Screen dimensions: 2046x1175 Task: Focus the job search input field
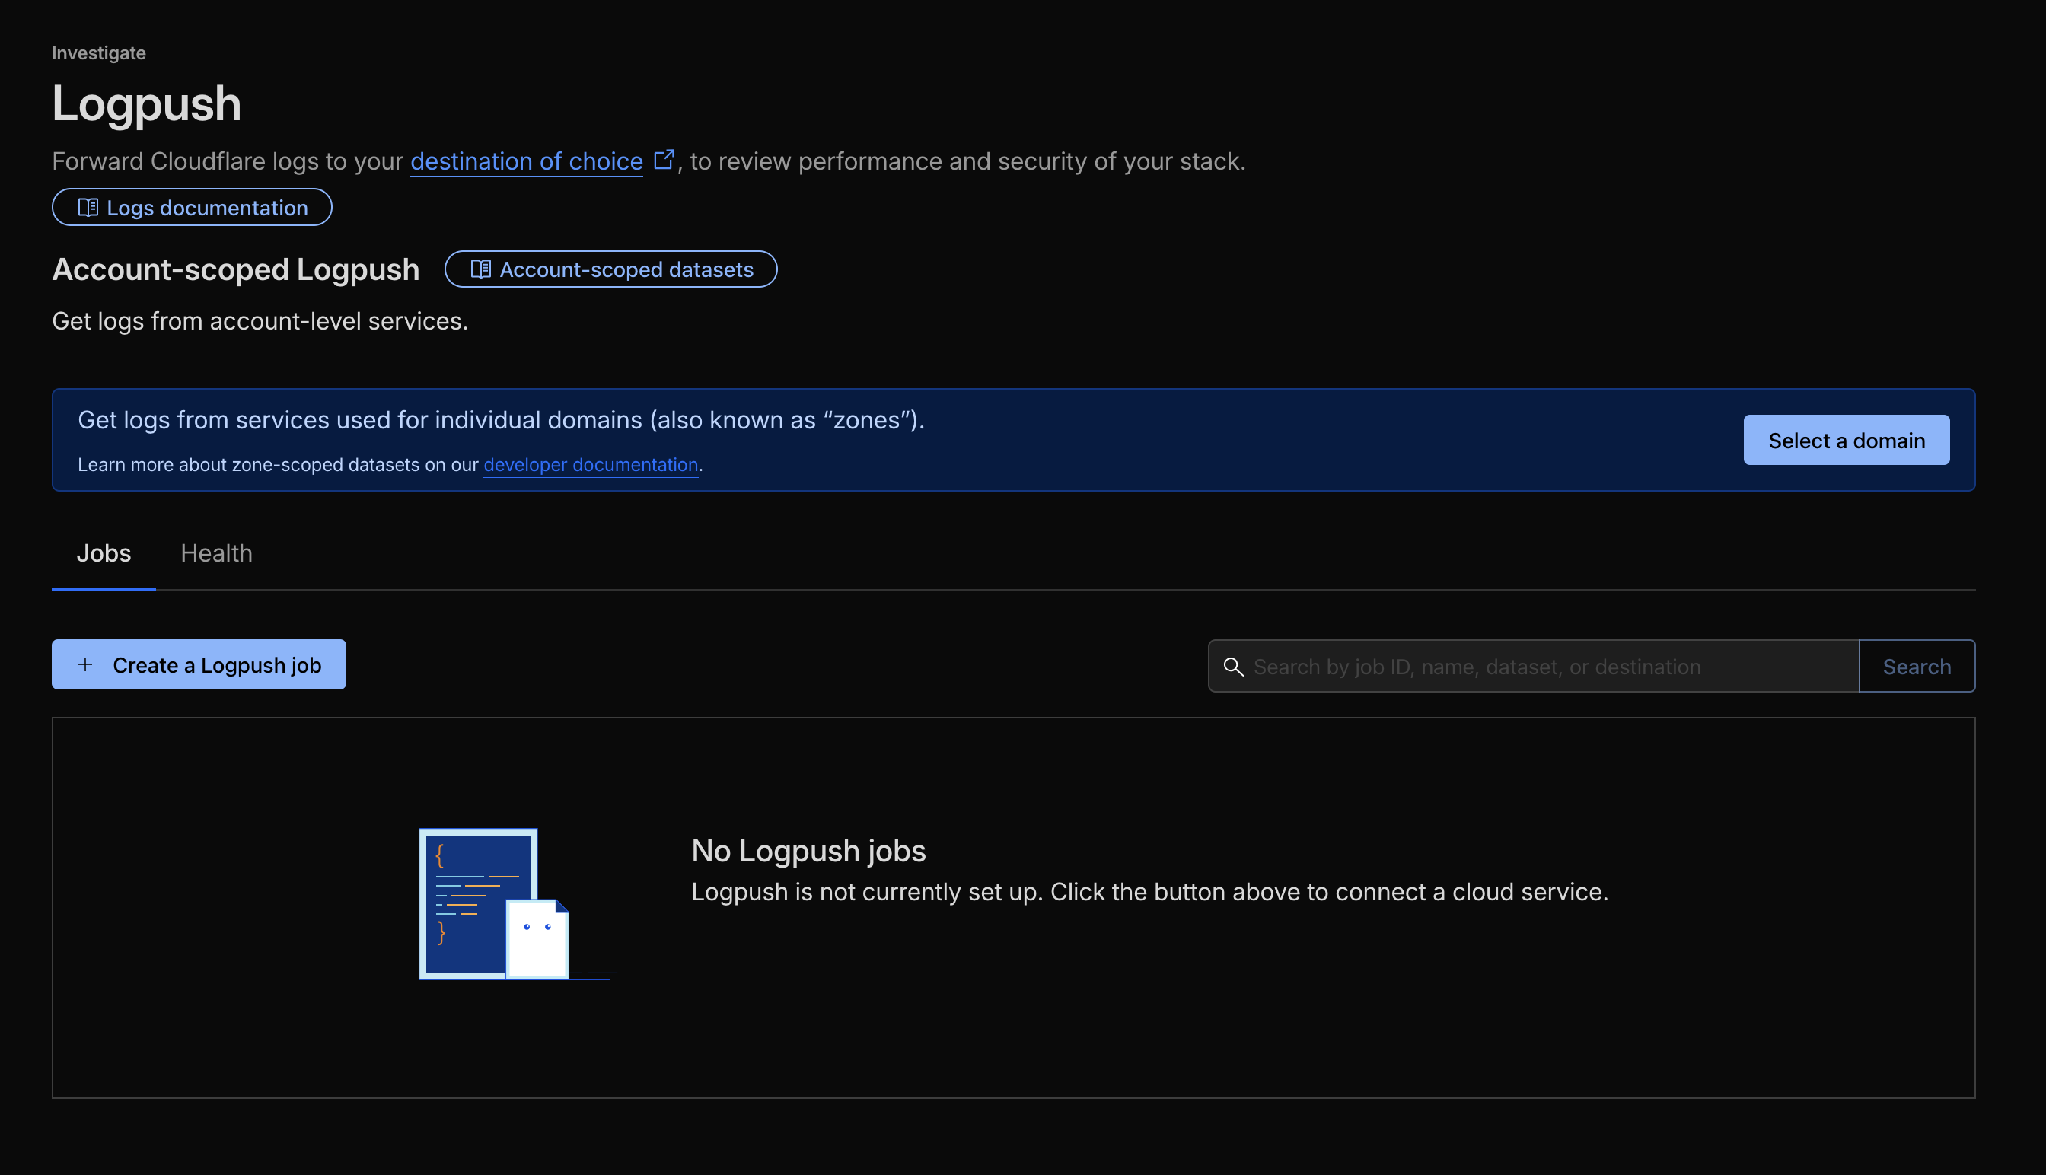[x=1533, y=666]
